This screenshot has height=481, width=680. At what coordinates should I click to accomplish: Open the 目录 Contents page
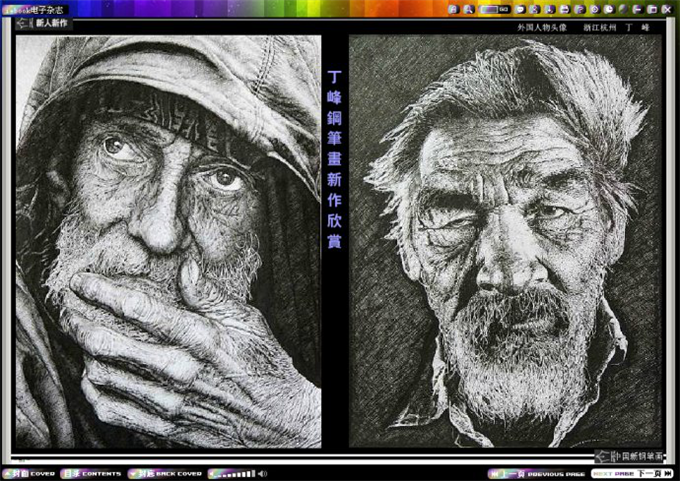tap(92, 474)
